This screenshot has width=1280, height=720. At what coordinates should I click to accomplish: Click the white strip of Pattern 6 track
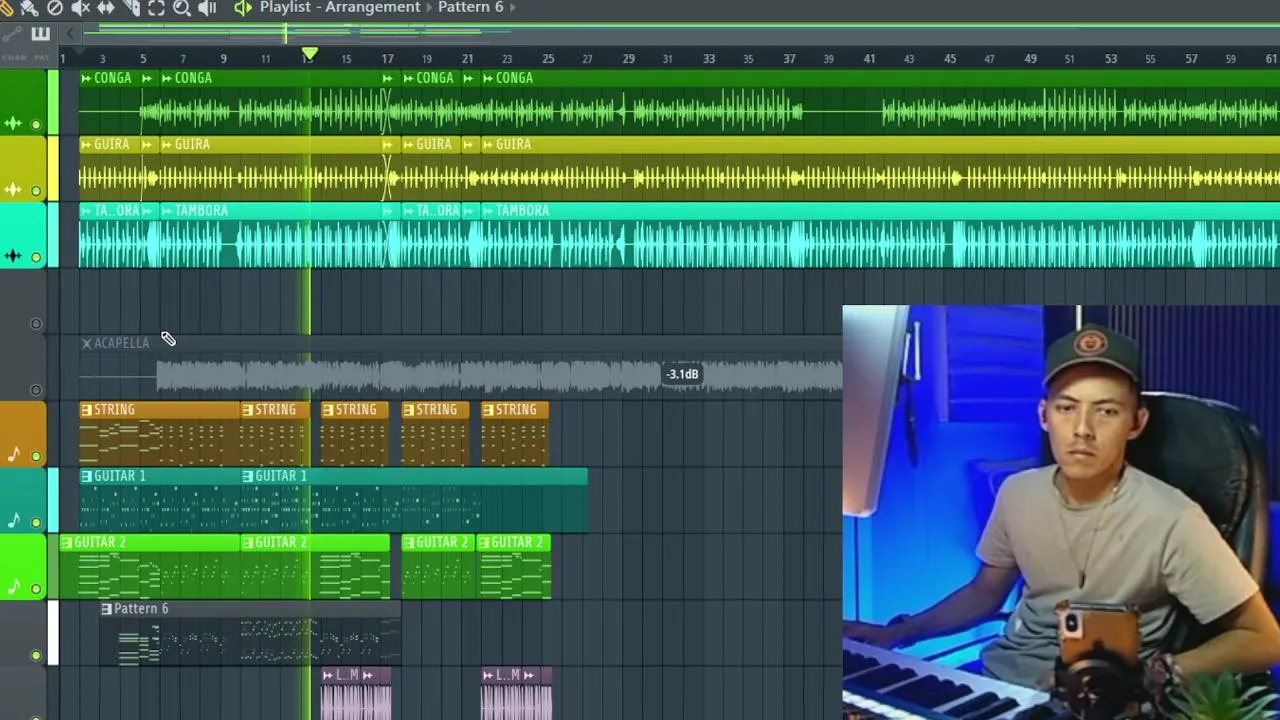(x=53, y=633)
